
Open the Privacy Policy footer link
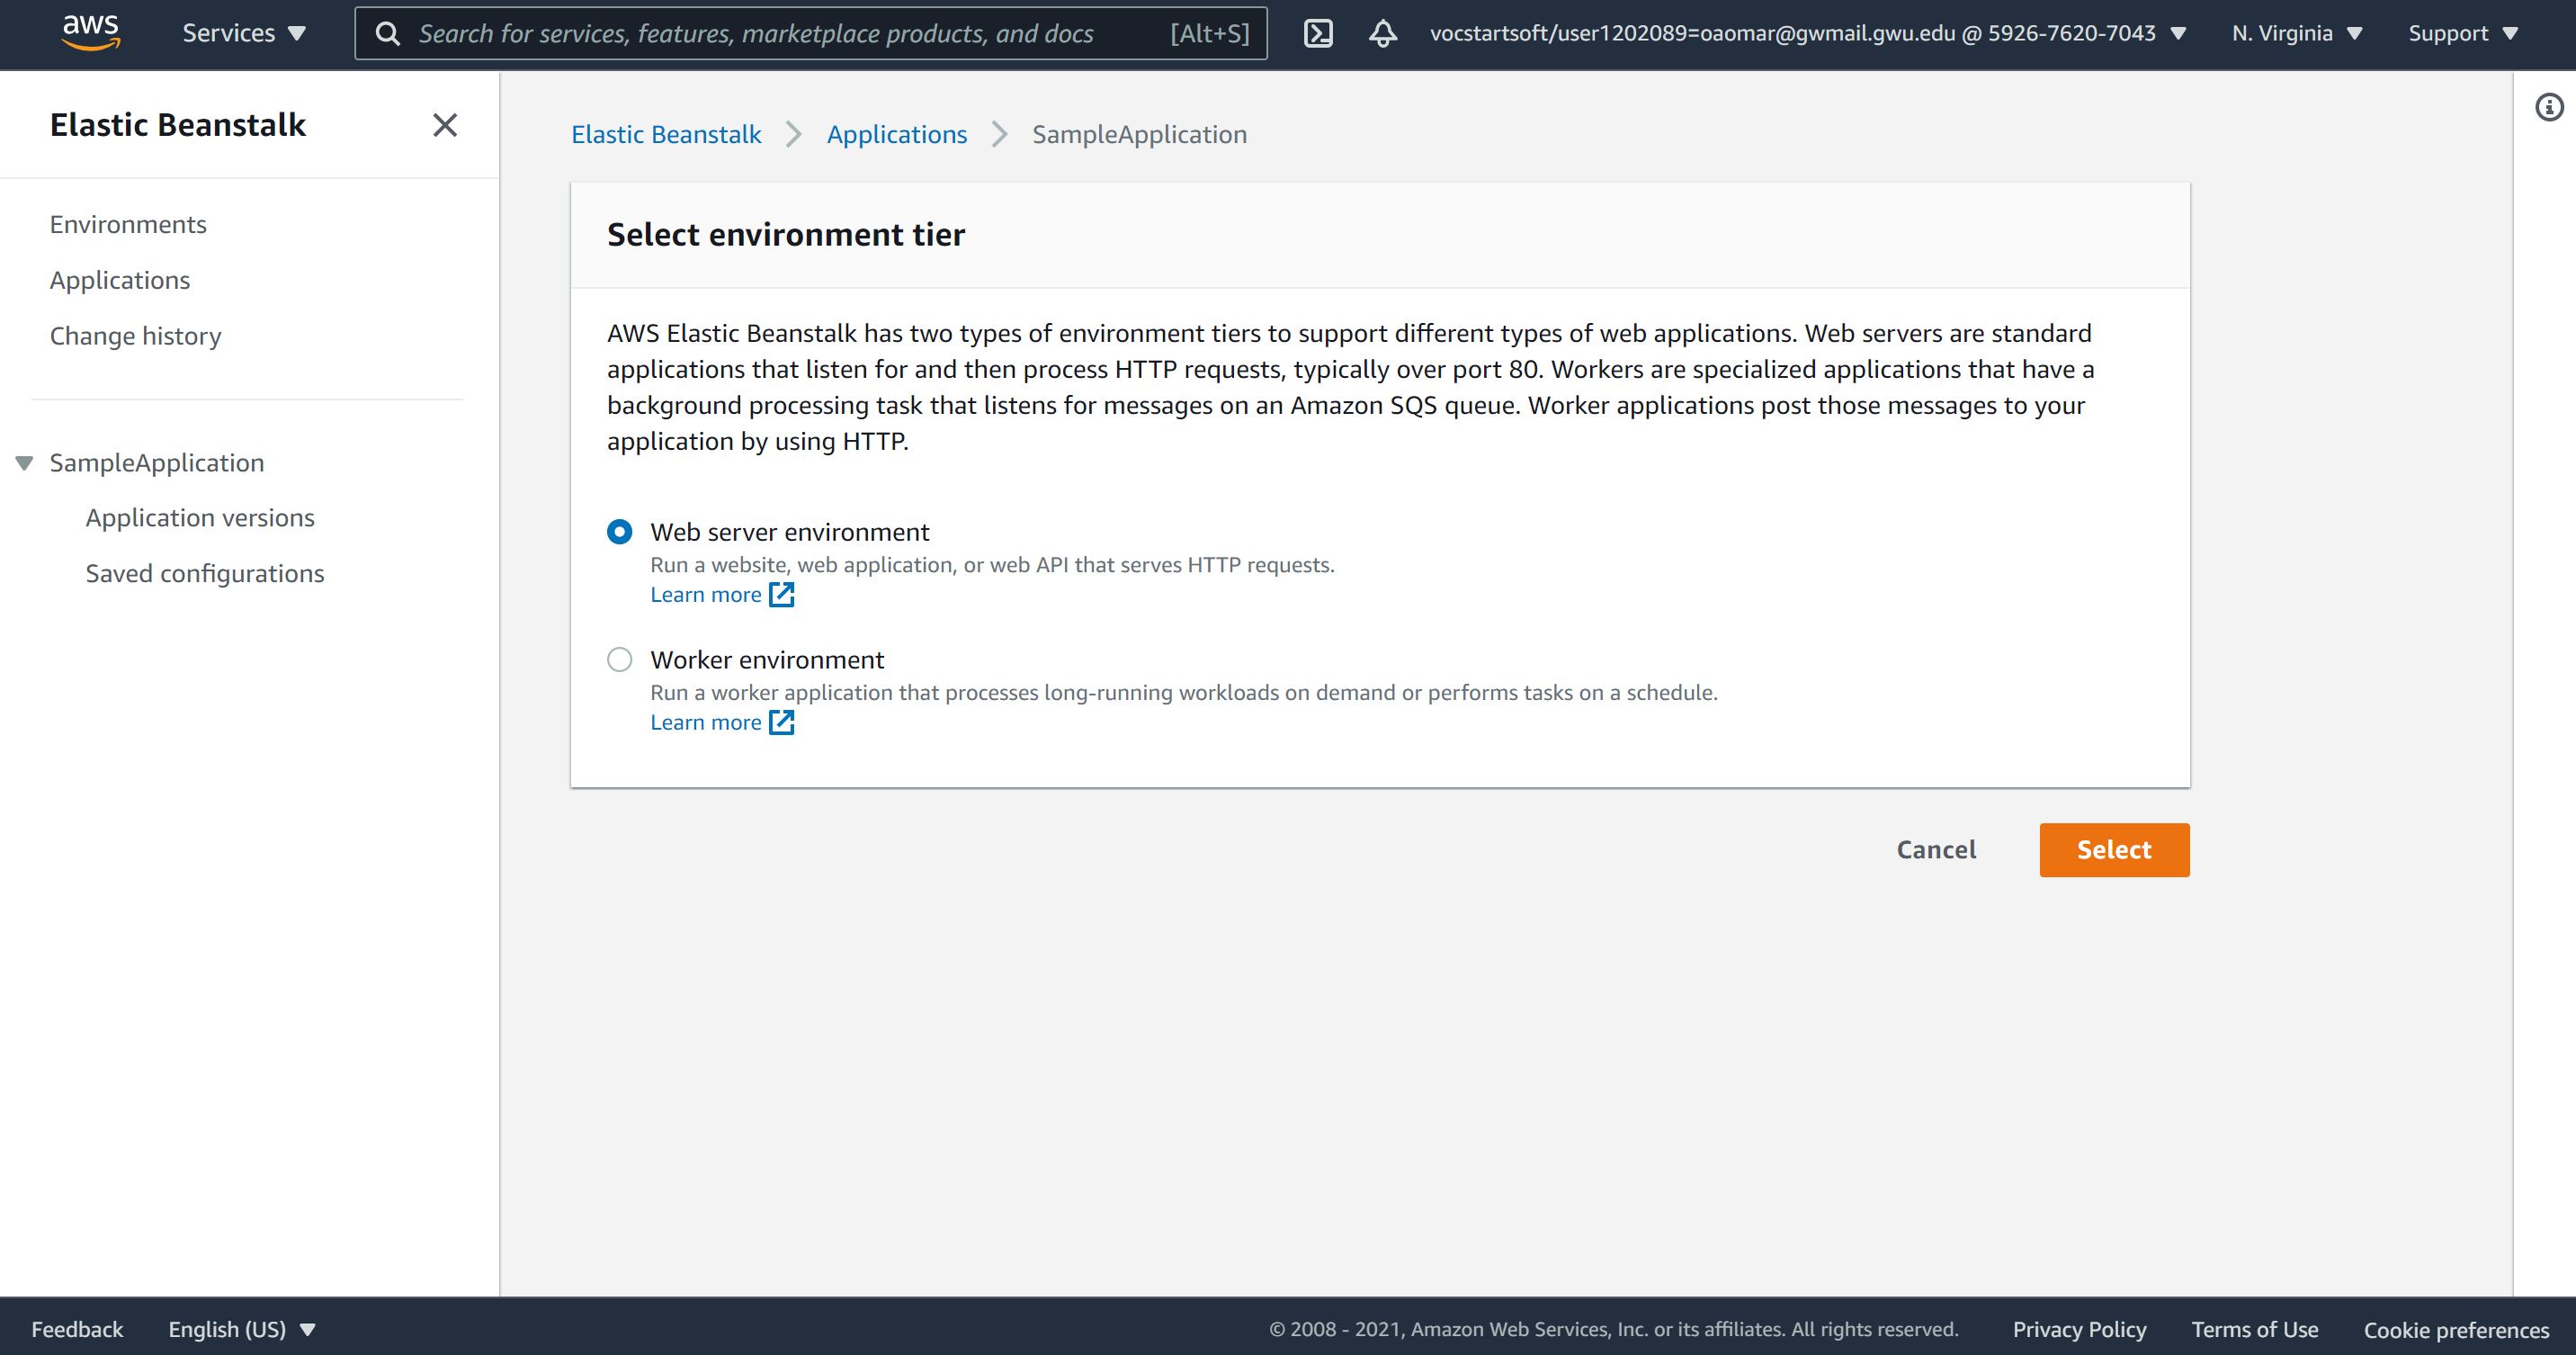[2079, 1329]
